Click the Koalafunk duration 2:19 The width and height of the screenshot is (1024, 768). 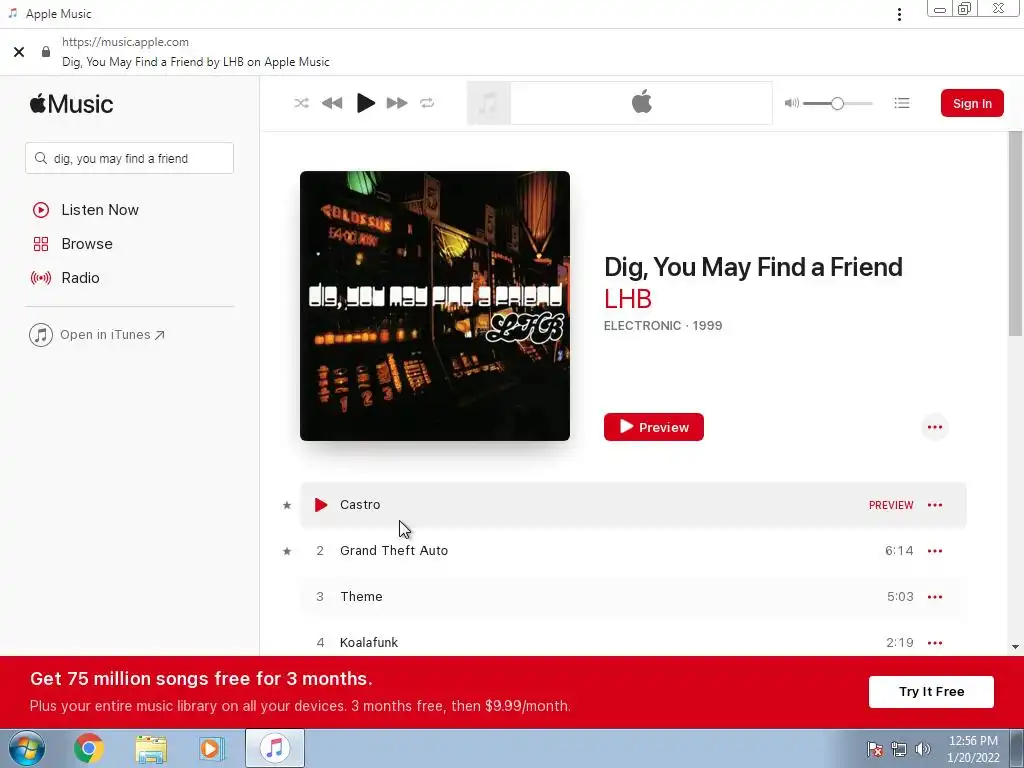pyautogui.click(x=900, y=642)
